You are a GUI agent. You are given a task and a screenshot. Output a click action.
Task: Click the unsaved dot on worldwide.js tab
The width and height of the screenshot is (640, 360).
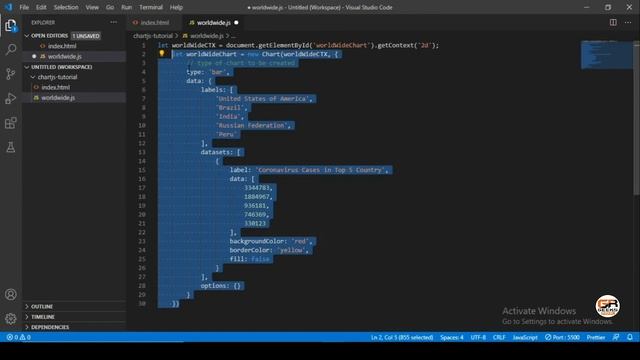pyautogui.click(x=236, y=22)
